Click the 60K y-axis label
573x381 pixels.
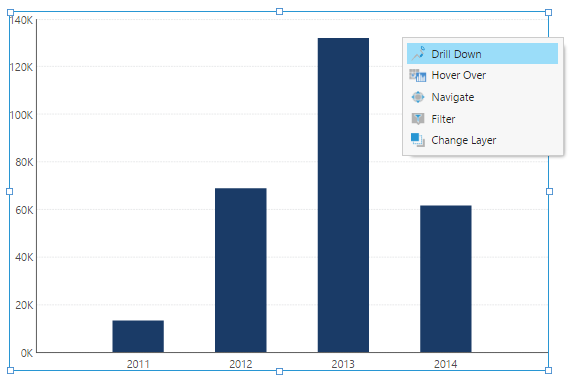pyautogui.click(x=24, y=210)
